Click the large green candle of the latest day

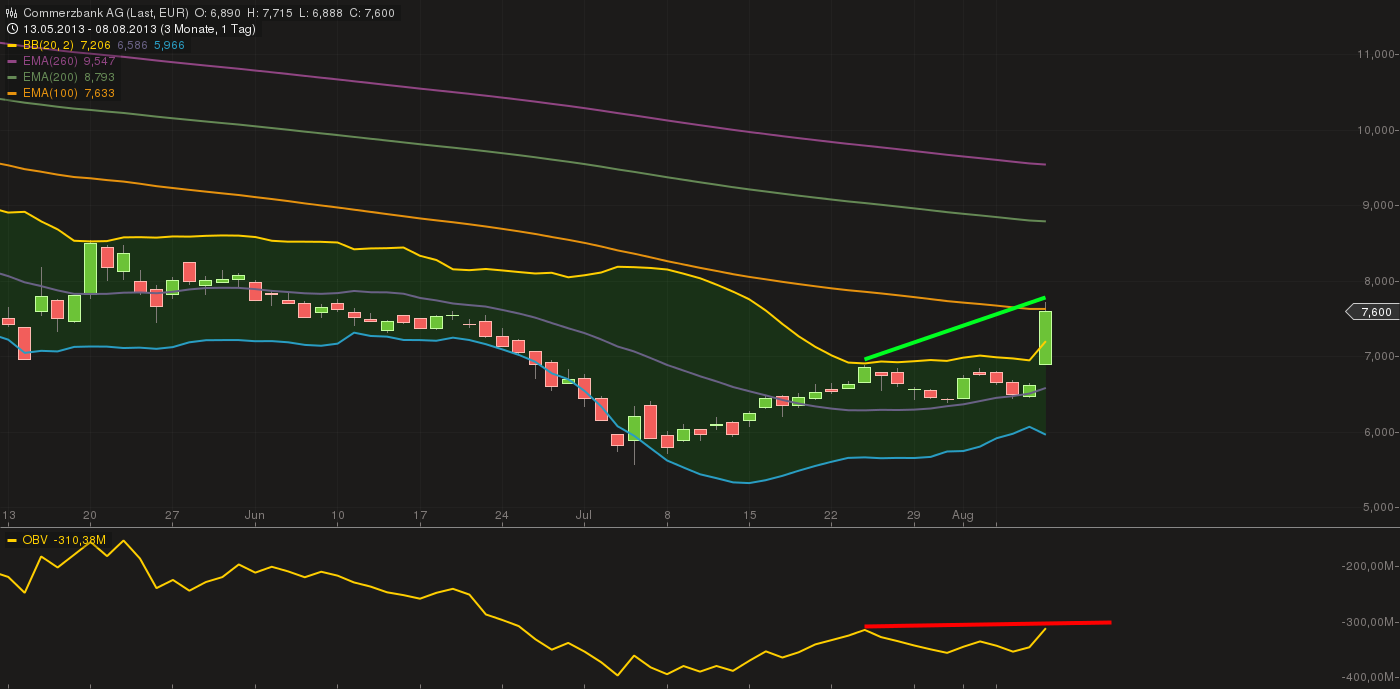1045,338
